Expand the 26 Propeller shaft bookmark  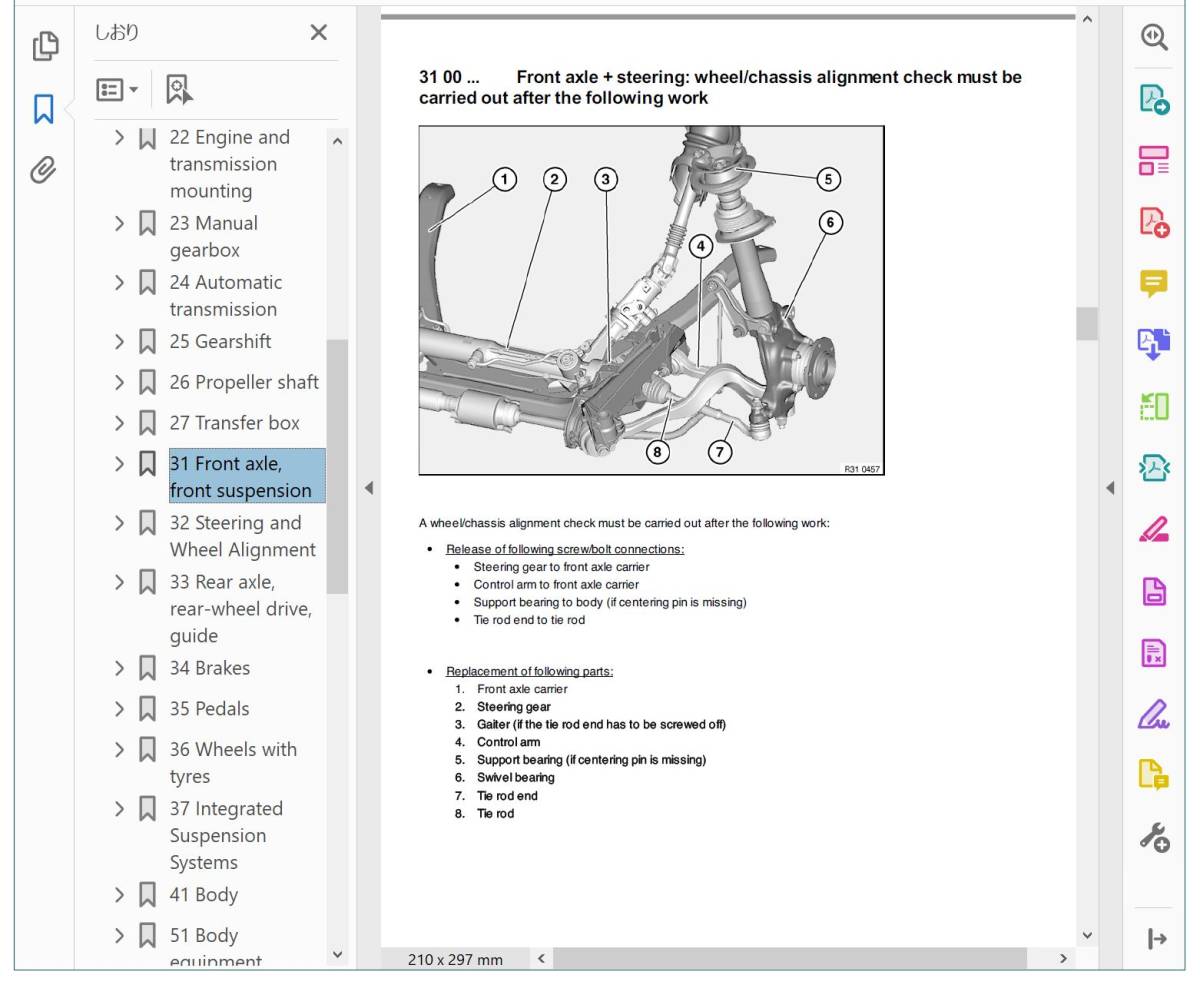[119, 382]
